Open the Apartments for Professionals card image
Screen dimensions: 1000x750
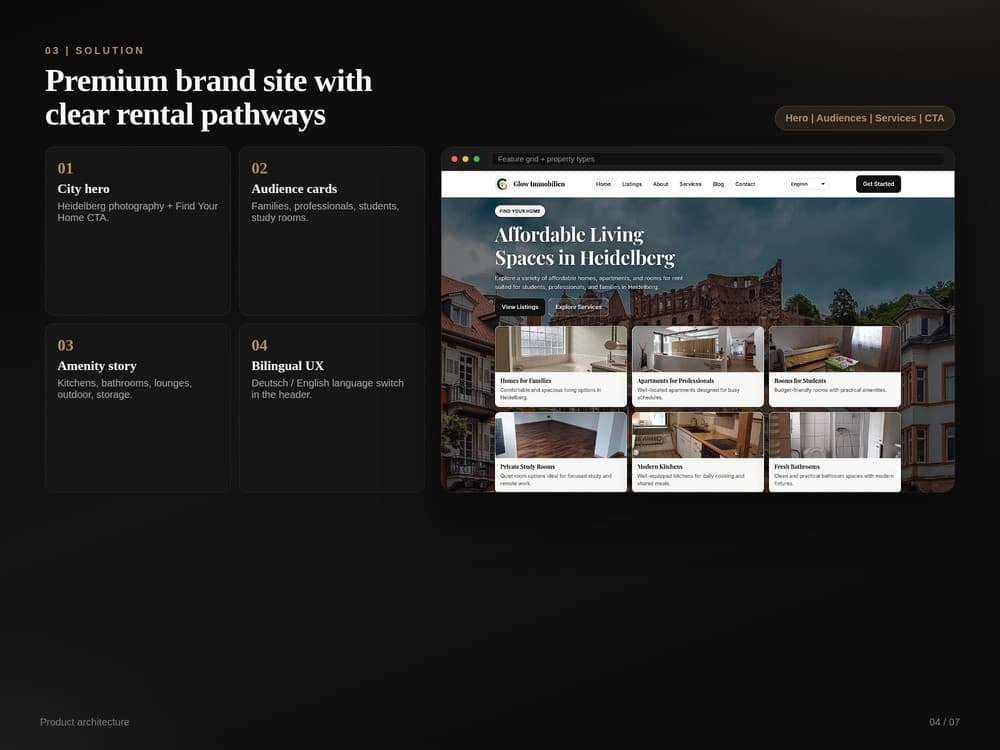[698, 349]
